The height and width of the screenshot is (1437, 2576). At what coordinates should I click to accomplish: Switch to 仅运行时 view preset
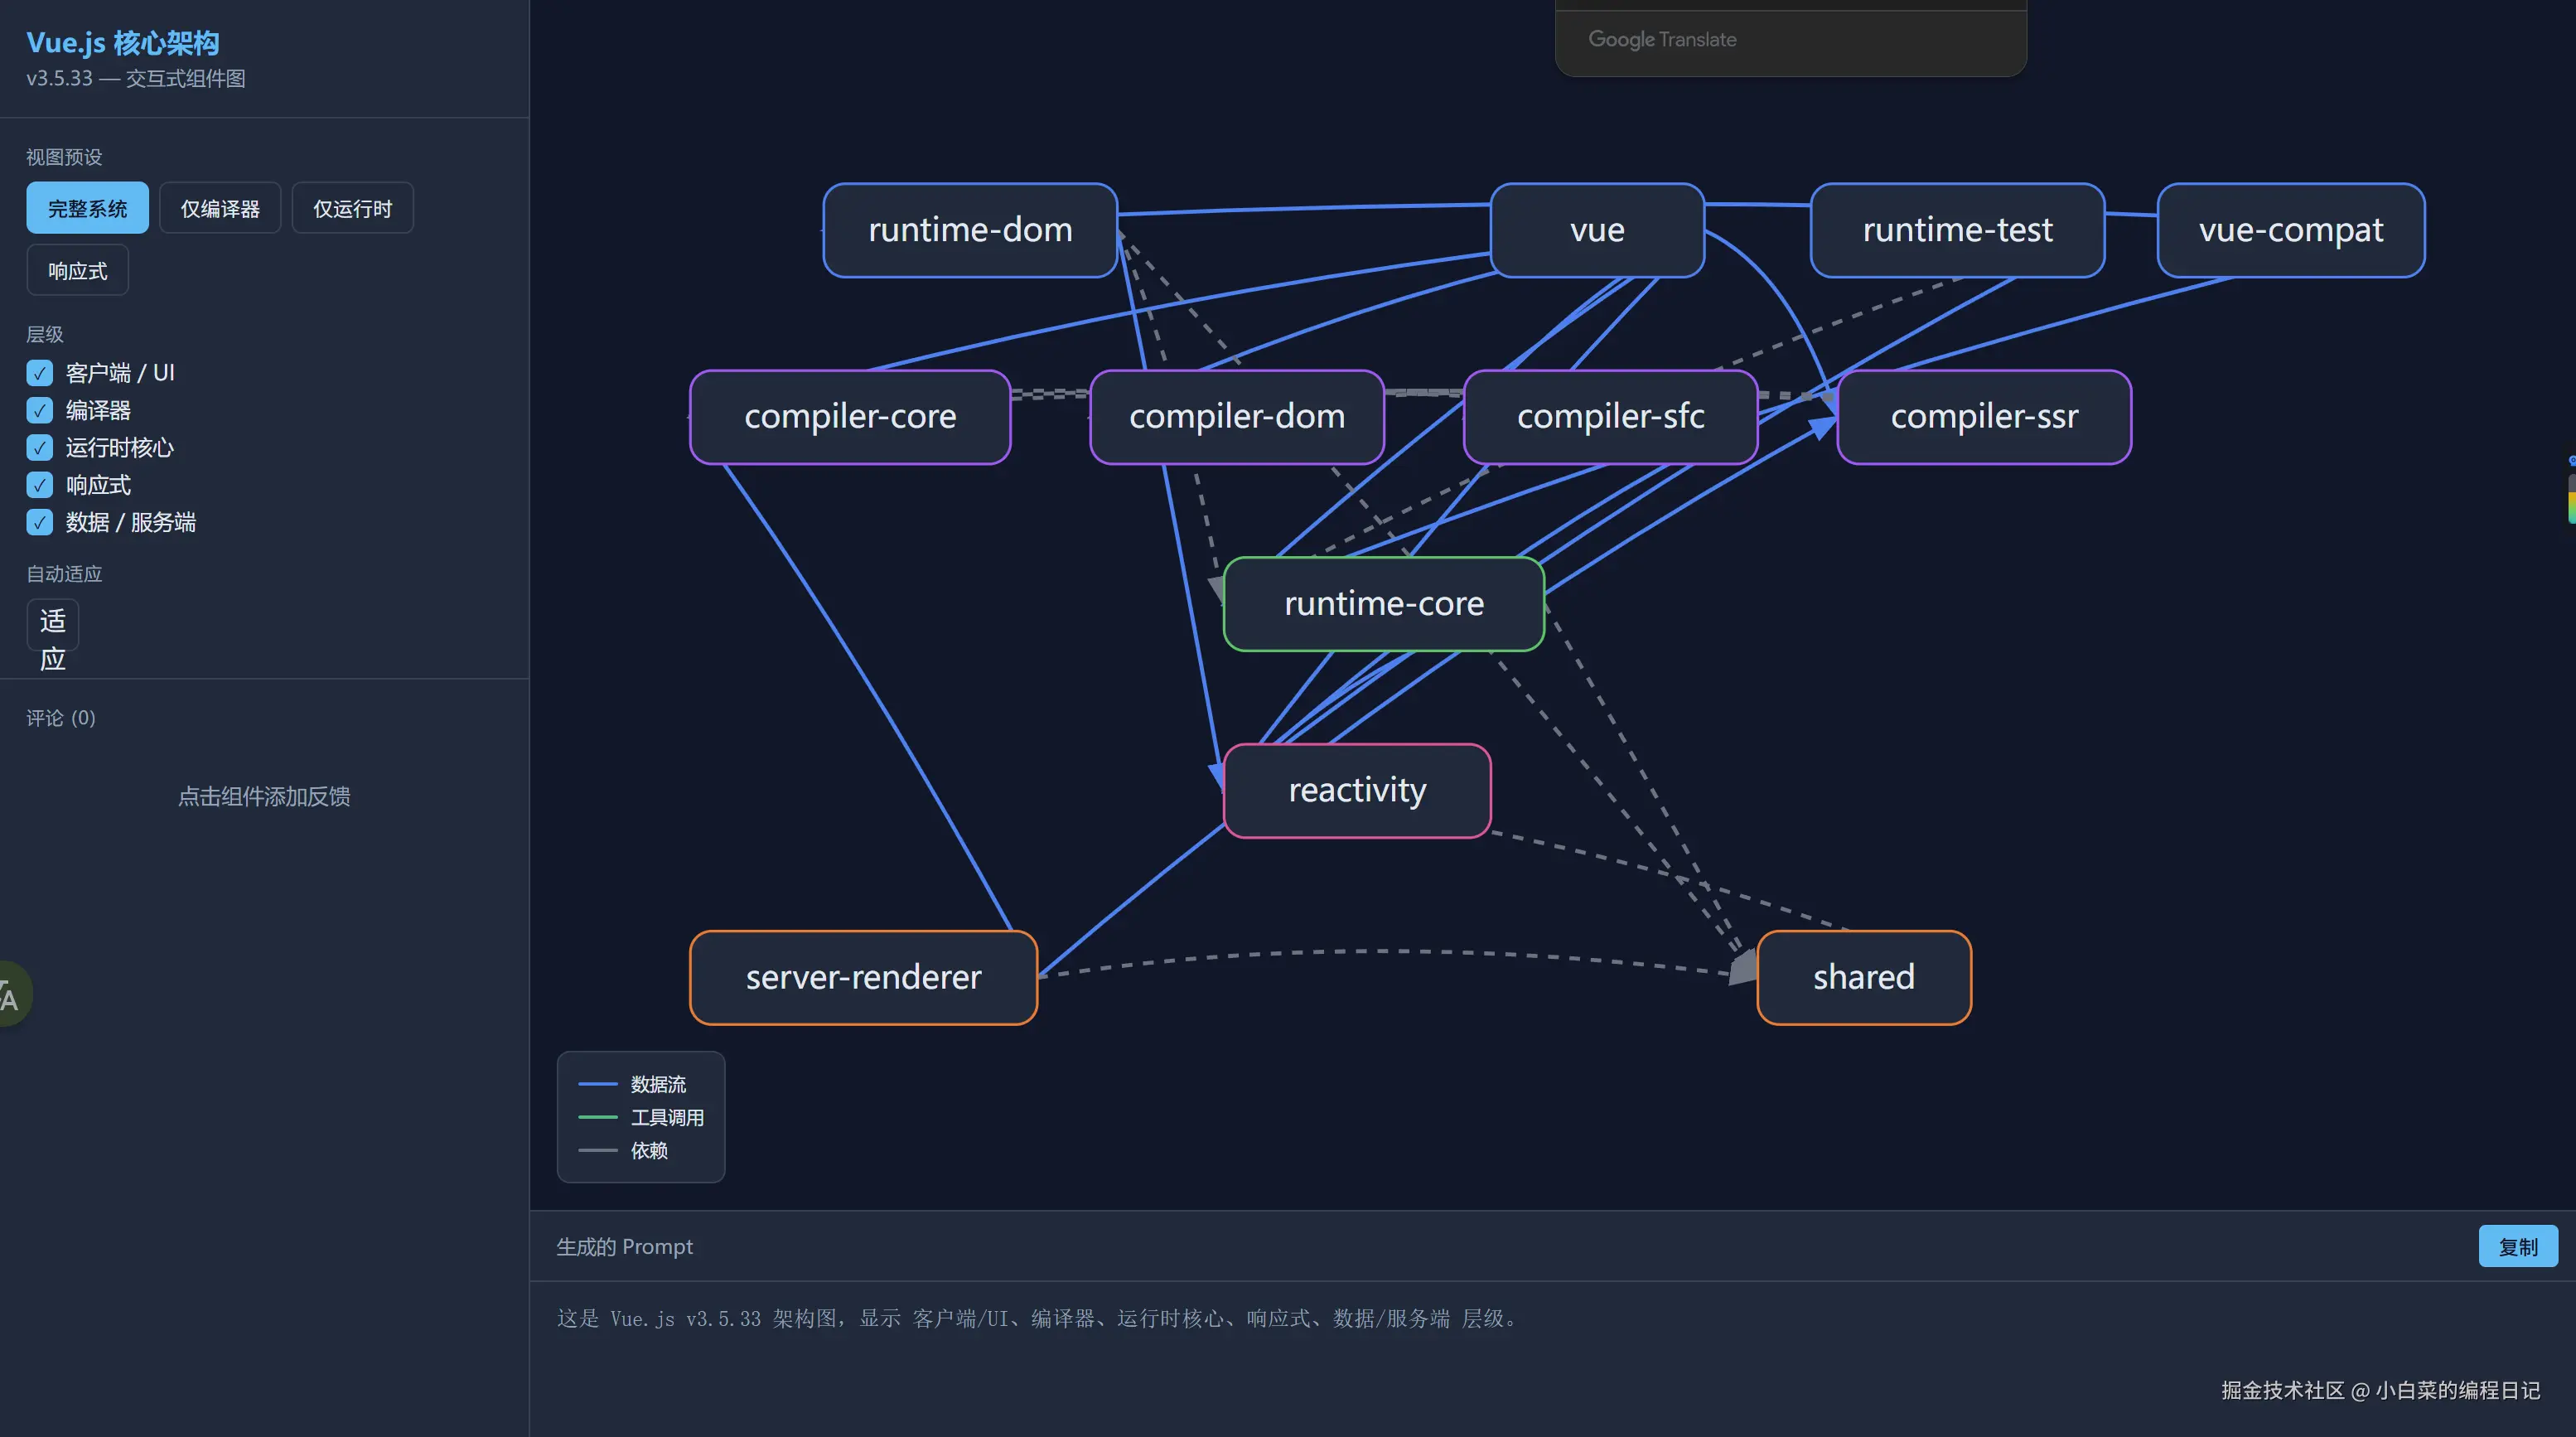pyautogui.click(x=352, y=208)
